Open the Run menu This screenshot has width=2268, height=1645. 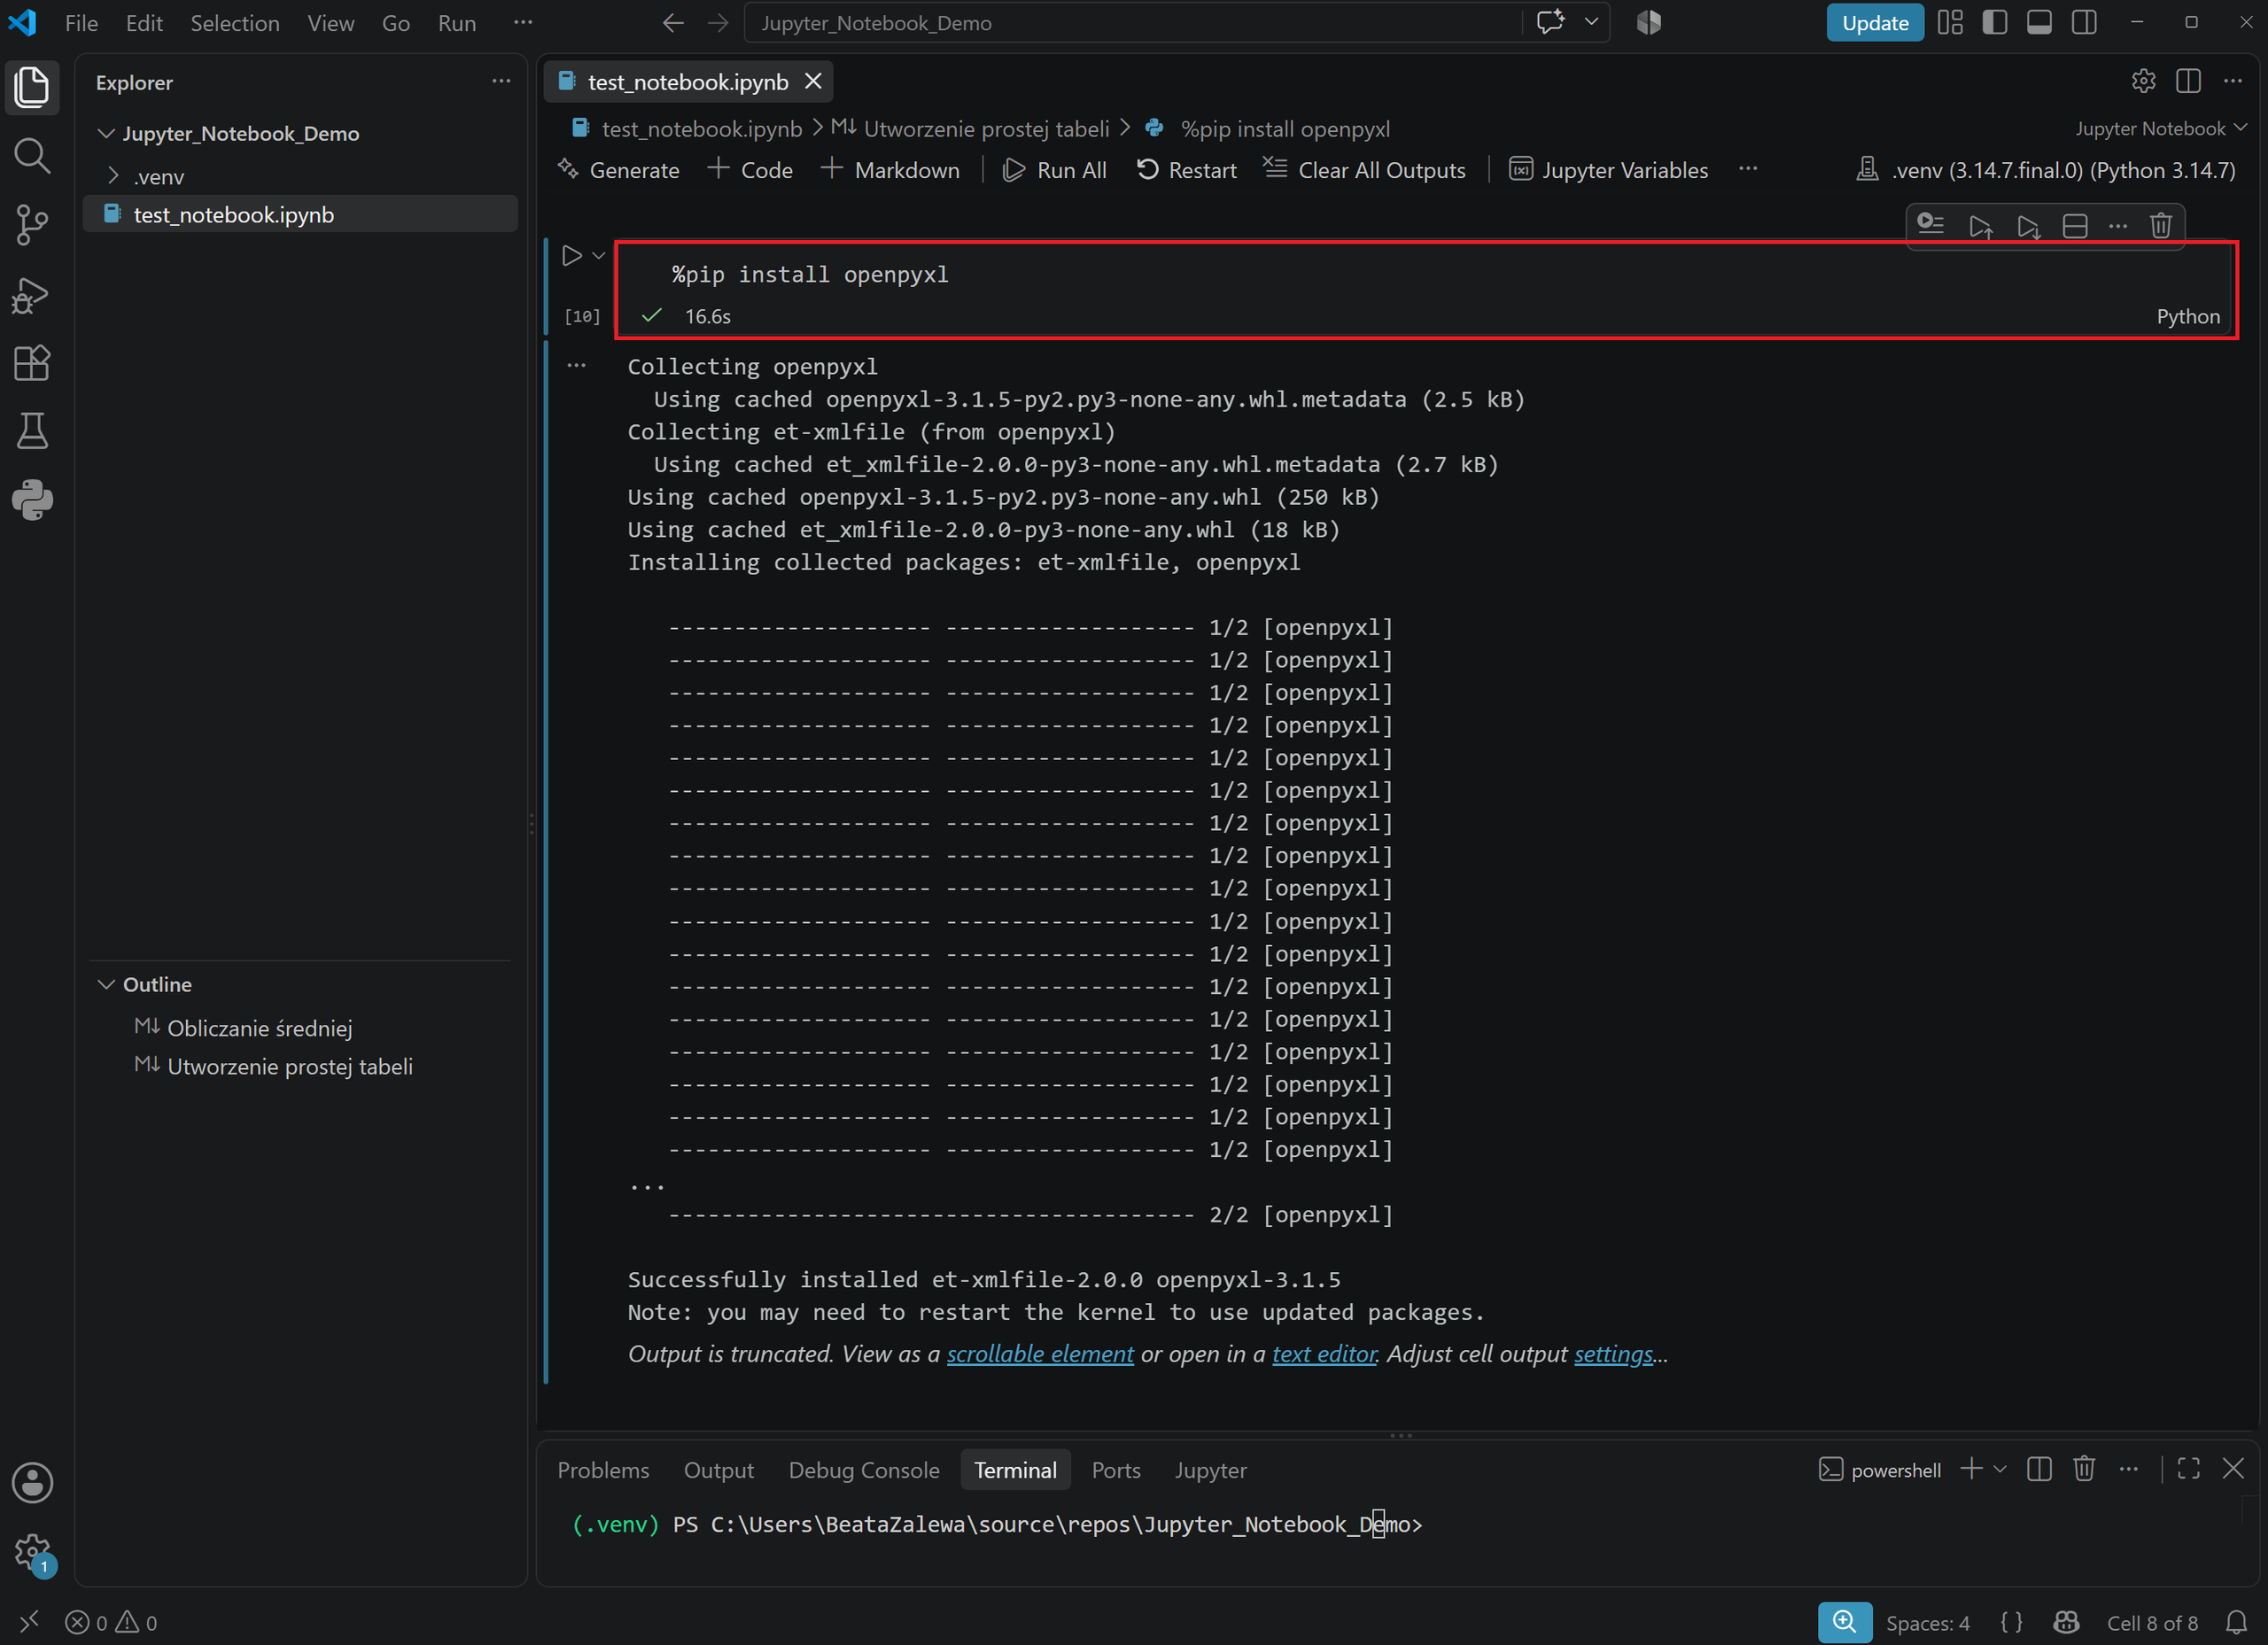(x=457, y=23)
